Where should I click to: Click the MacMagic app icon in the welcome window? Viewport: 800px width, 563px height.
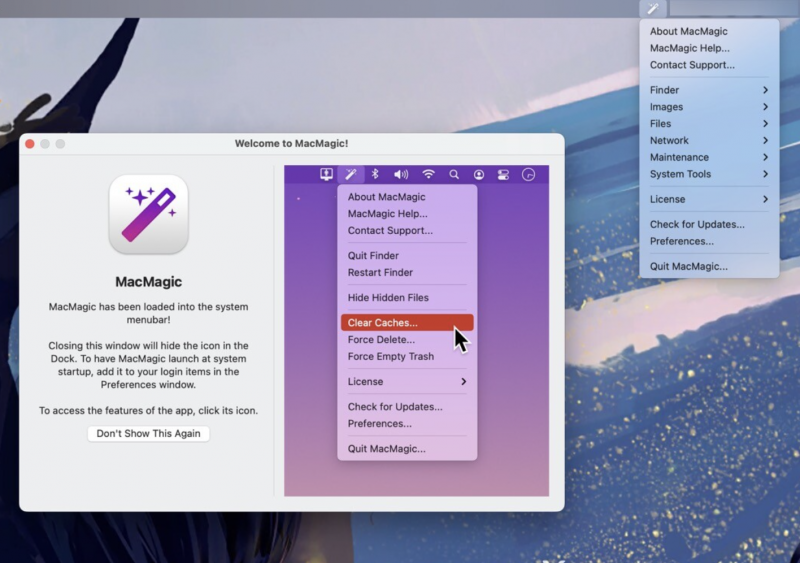coord(148,214)
